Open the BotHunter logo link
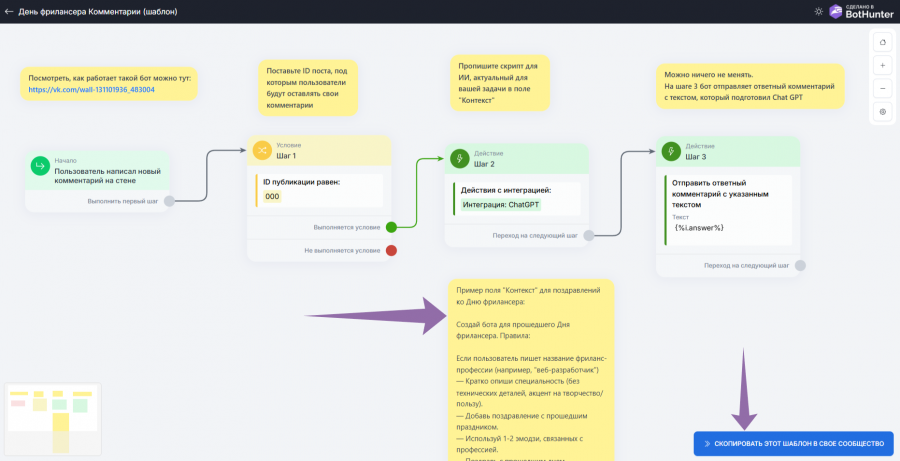Image resolution: width=900 pixels, height=461 pixels. pyautogui.click(x=861, y=11)
